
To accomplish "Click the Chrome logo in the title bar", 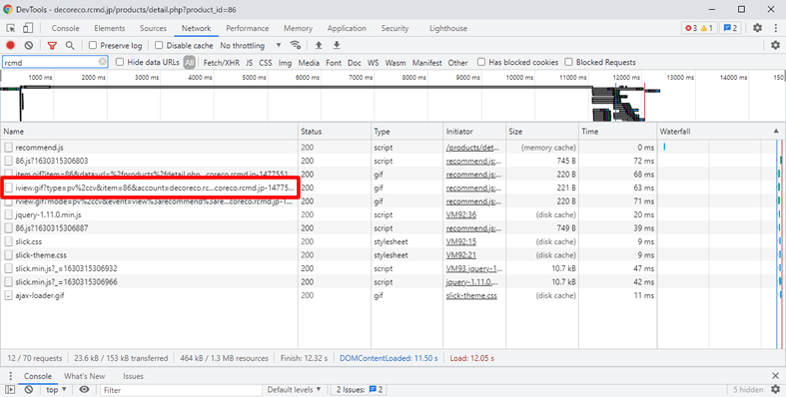I will pos(8,10).
